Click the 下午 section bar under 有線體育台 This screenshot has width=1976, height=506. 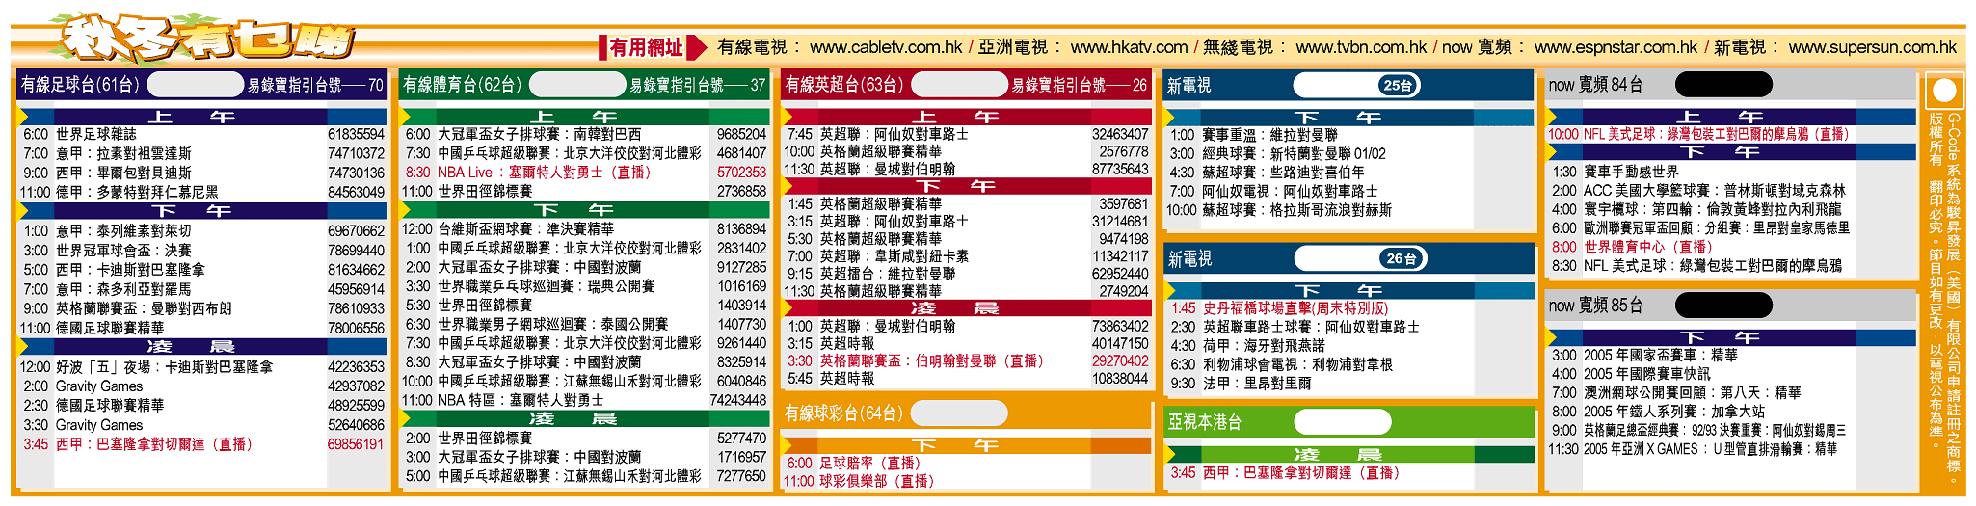click(x=584, y=210)
